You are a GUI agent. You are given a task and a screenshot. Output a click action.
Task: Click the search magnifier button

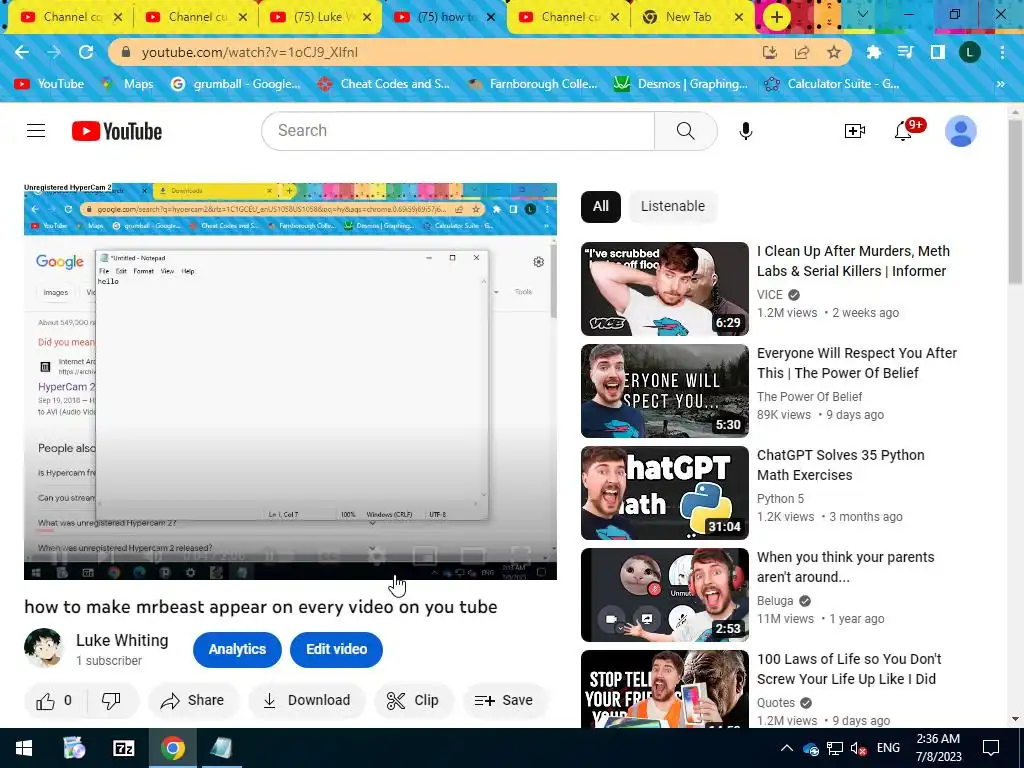(686, 131)
